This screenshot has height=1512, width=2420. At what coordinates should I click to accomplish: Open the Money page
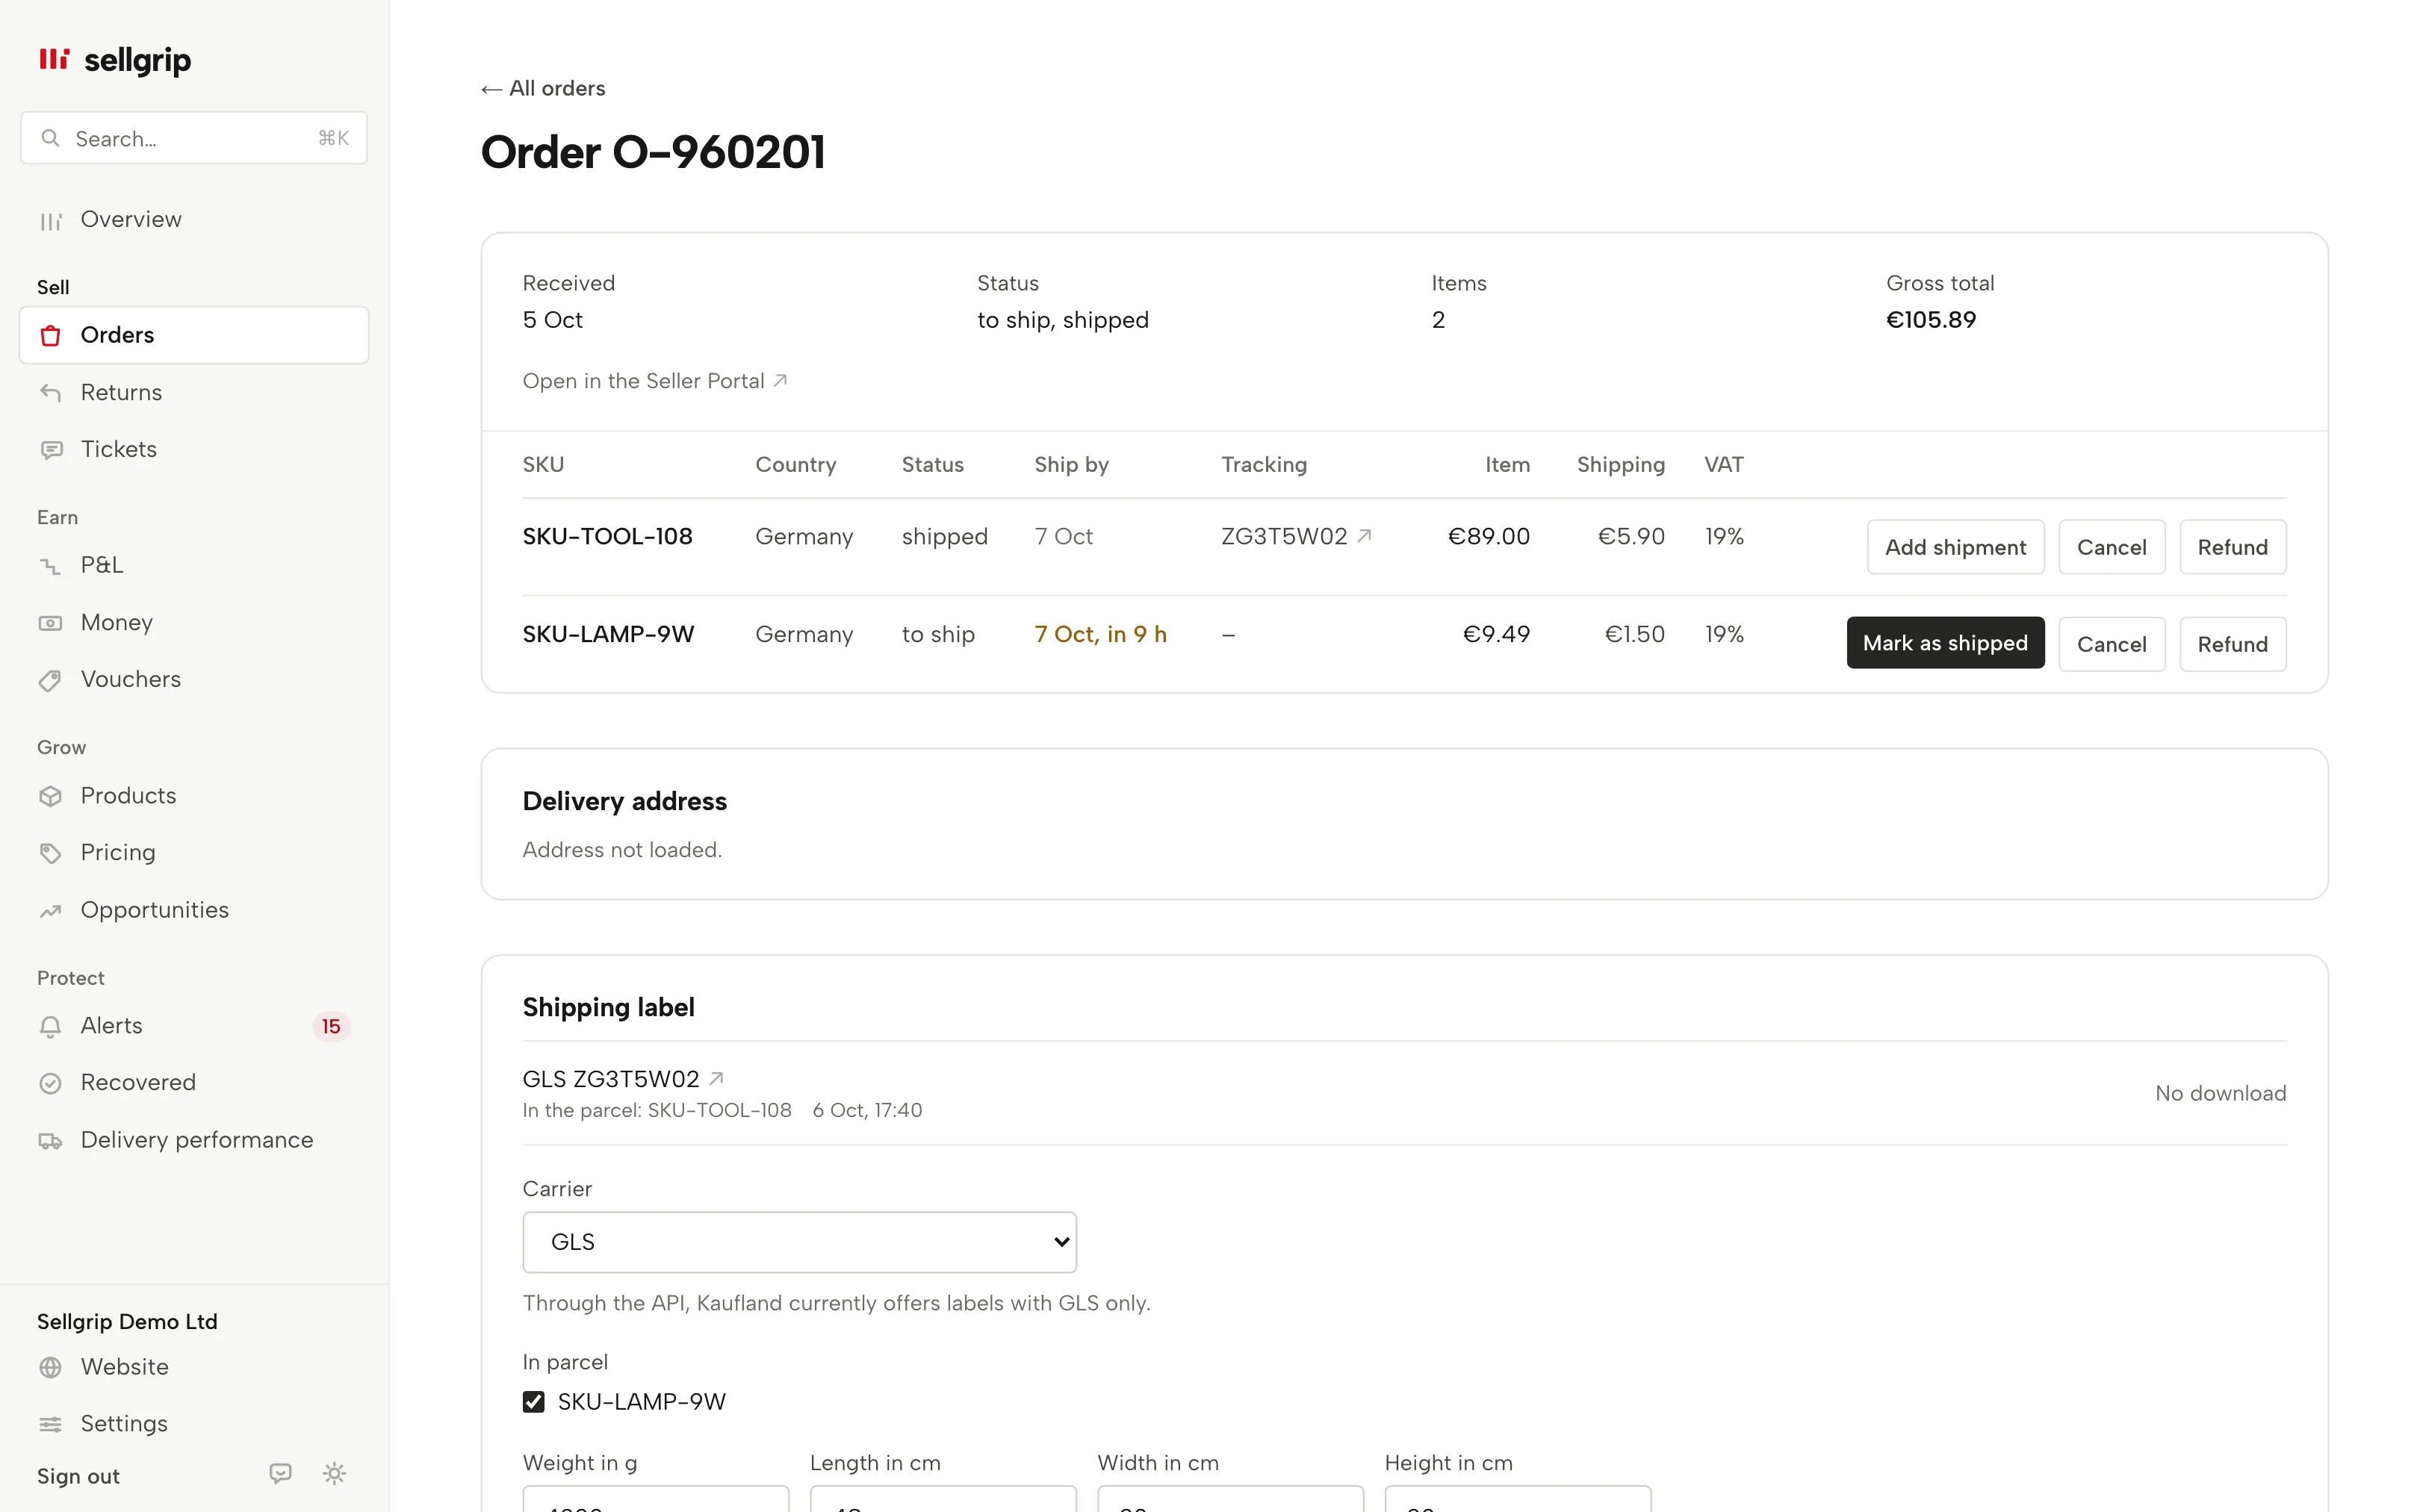(x=194, y=622)
